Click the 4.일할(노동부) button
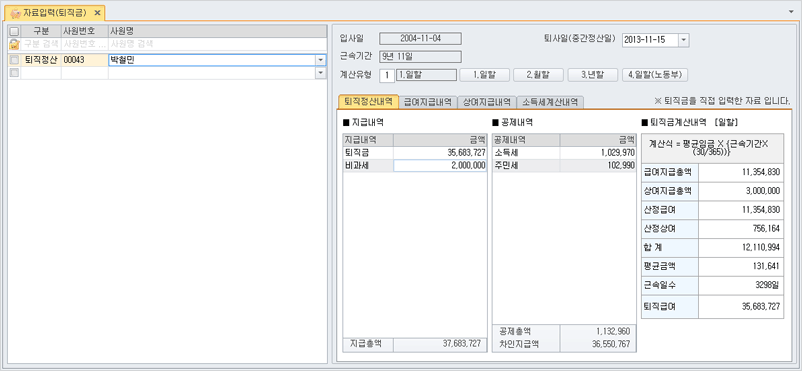Viewport: 802px width, 371px height. click(x=655, y=75)
